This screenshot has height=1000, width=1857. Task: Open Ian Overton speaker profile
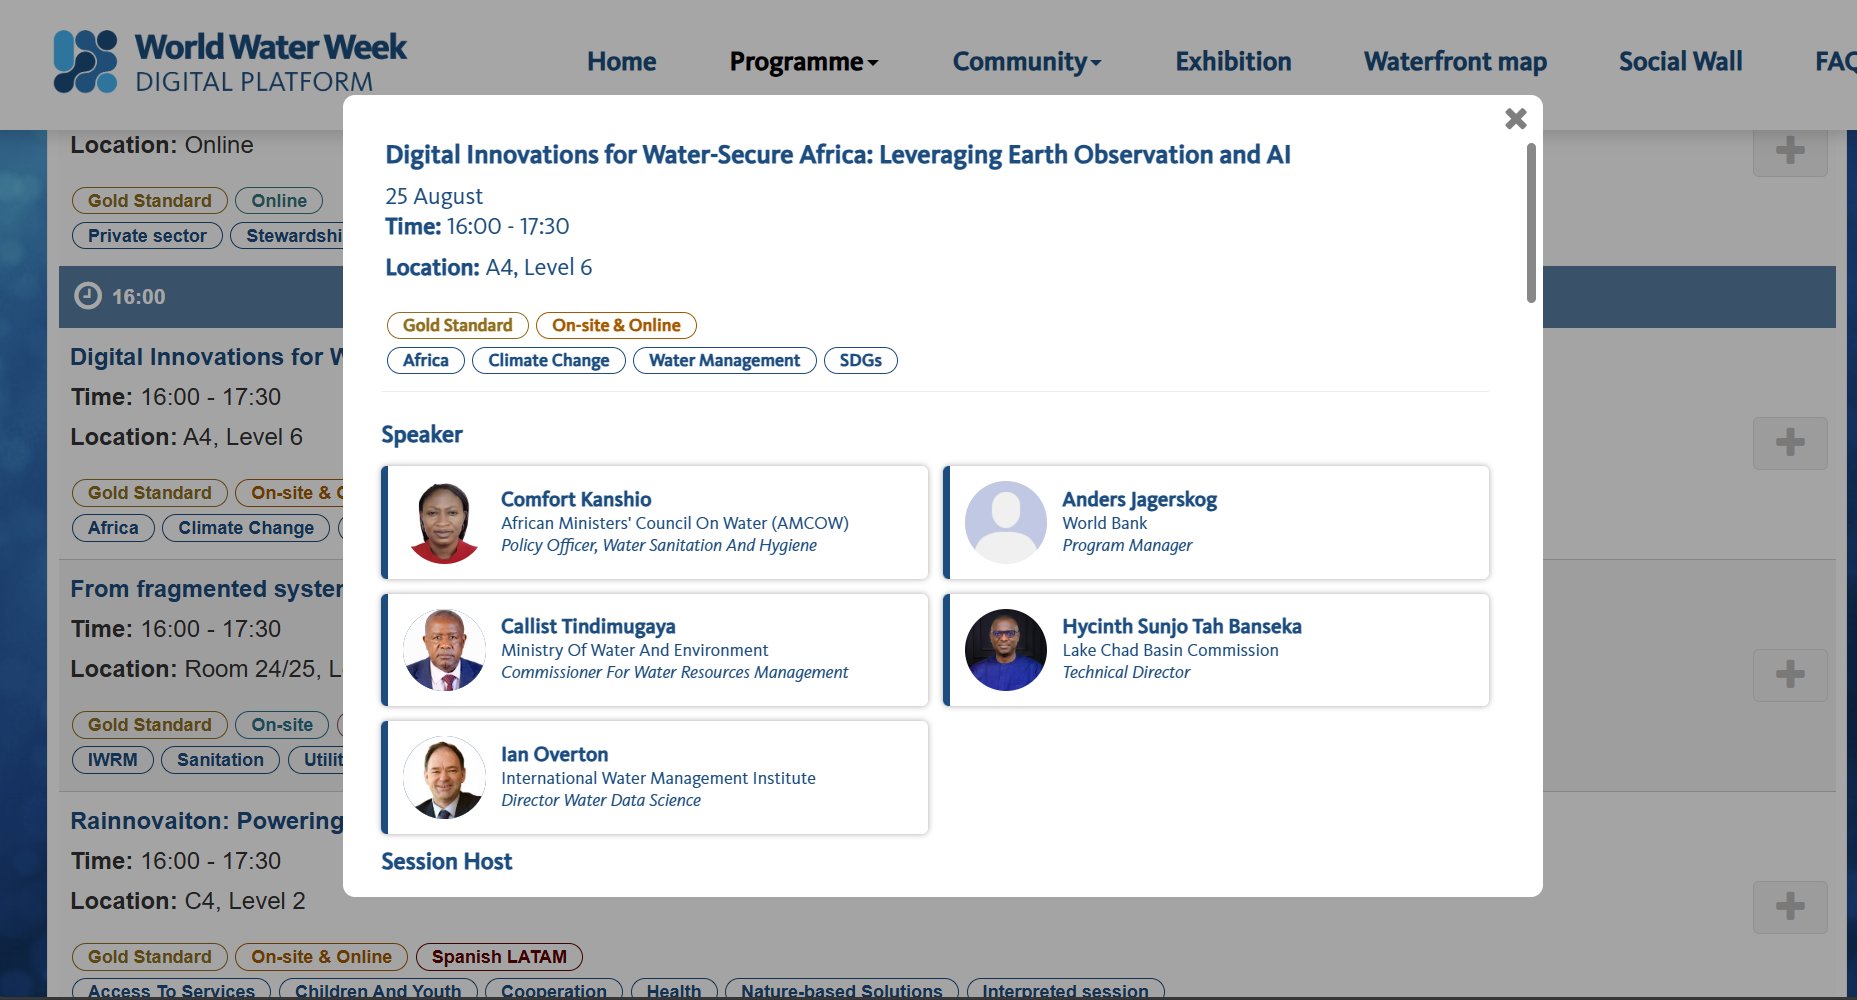point(655,777)
